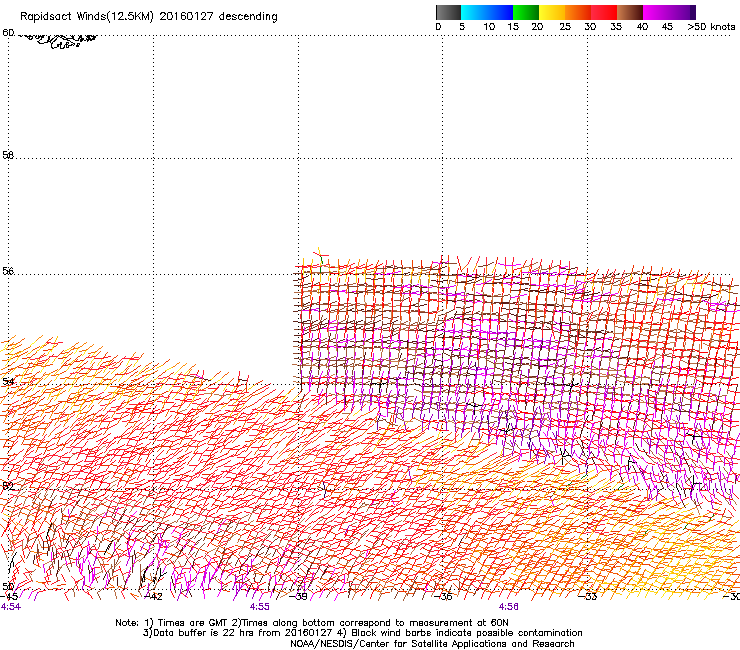Click the latitude label '56'
740x650 pixels.
[8, 271]
